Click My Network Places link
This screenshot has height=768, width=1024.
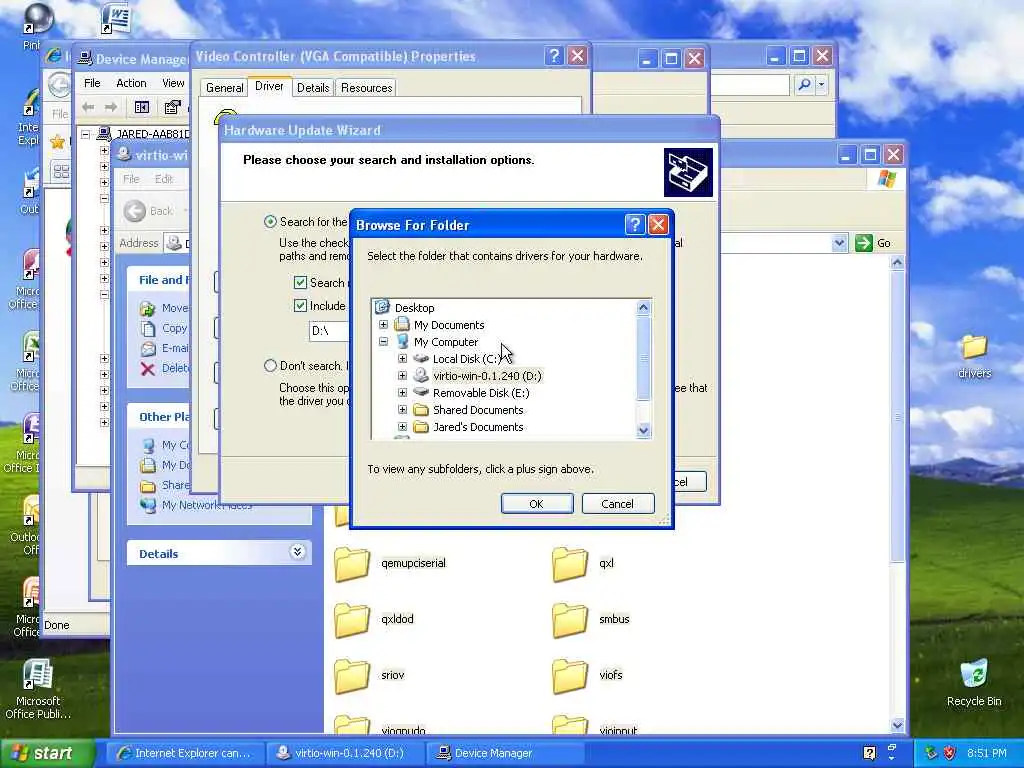point(206,505)
